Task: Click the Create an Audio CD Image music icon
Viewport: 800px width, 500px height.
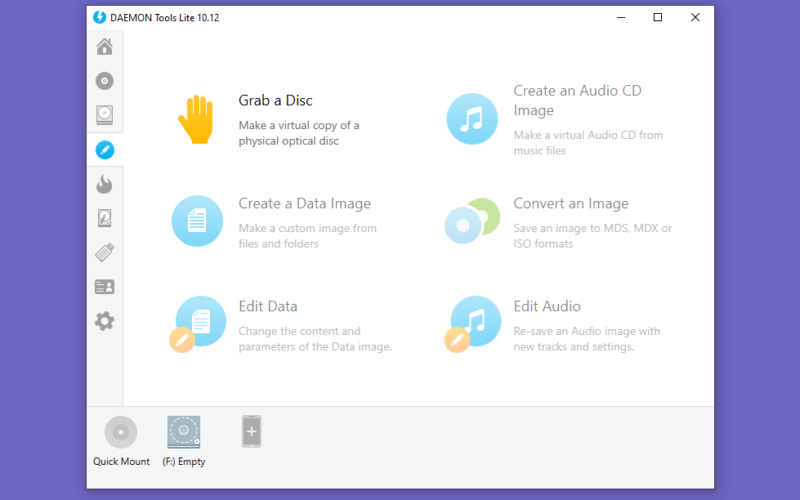Action: pos(472,119)
